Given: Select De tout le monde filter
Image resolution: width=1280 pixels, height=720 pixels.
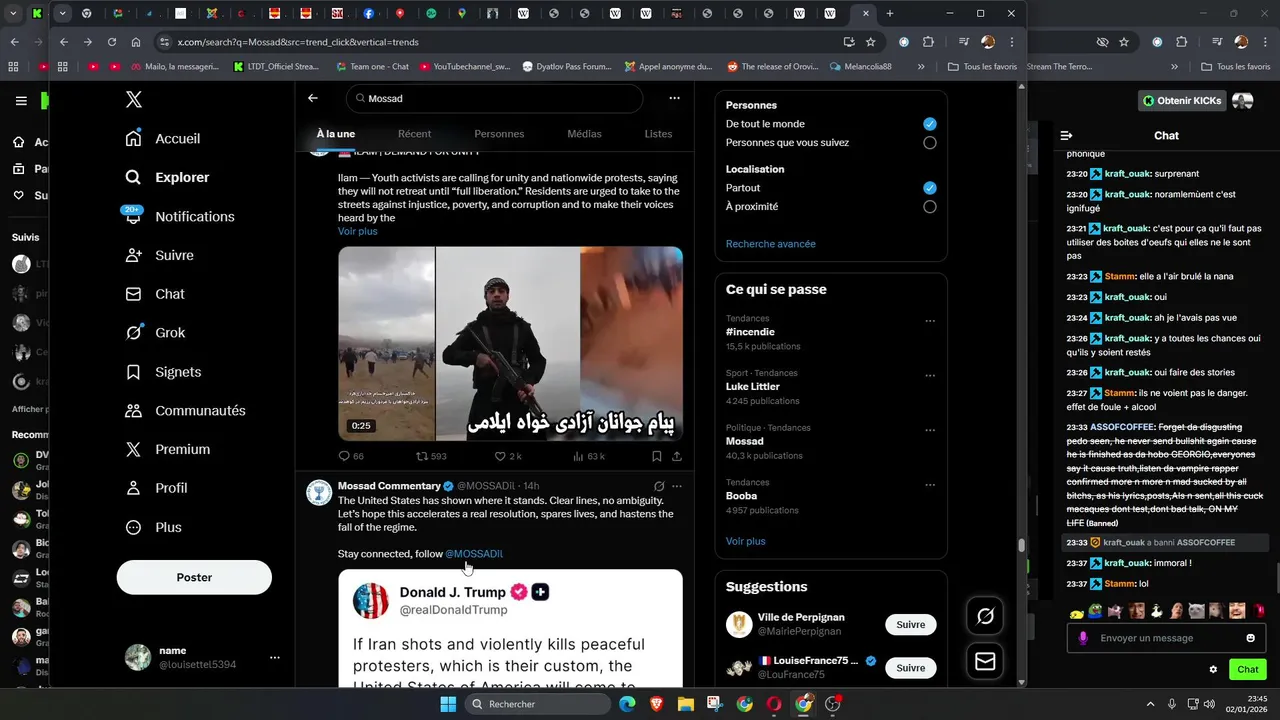Looking at the screenshot, I should pos(930,124).
